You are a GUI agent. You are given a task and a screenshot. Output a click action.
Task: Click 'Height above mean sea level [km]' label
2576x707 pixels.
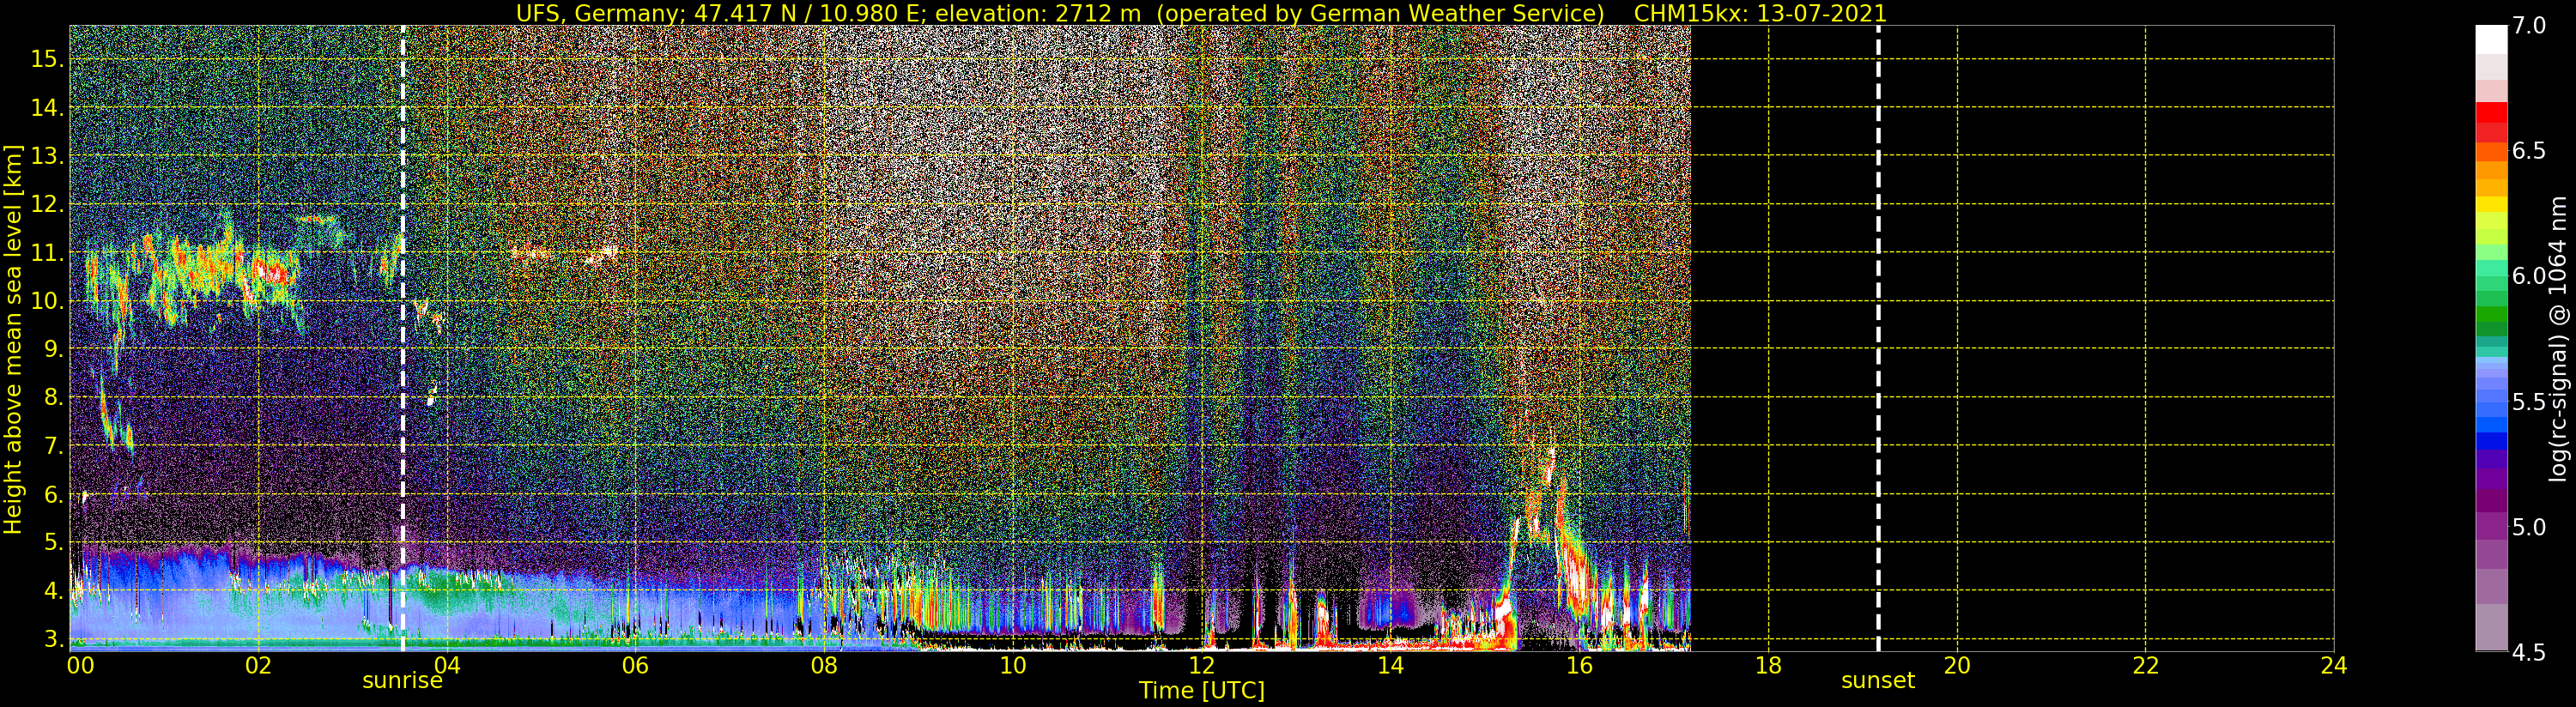point(13,339)
